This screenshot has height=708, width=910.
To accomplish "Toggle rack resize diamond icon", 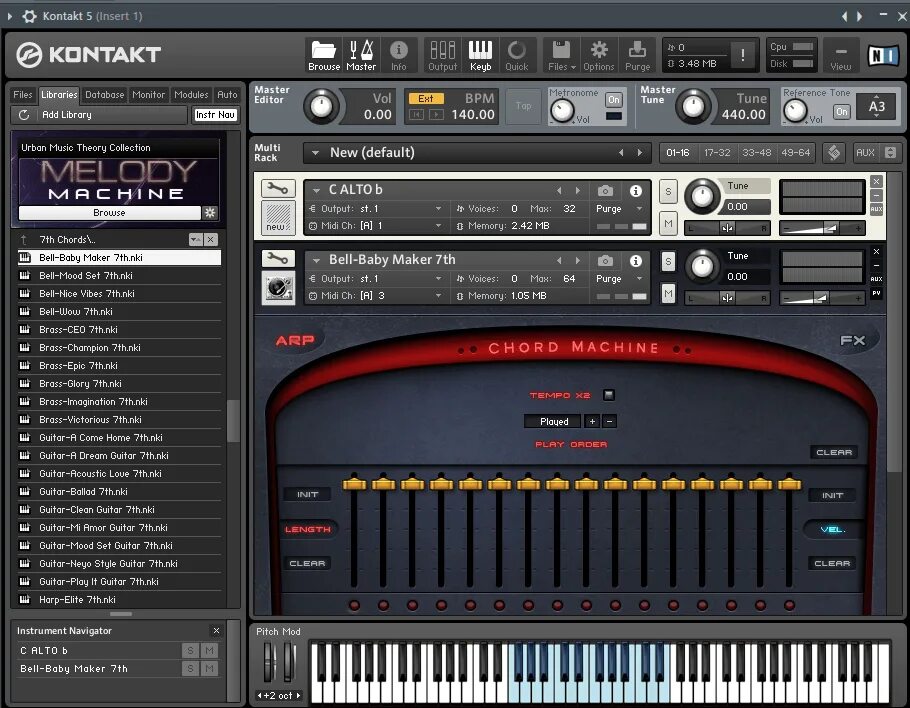I will pyautogui.click(x=834, y=153).
